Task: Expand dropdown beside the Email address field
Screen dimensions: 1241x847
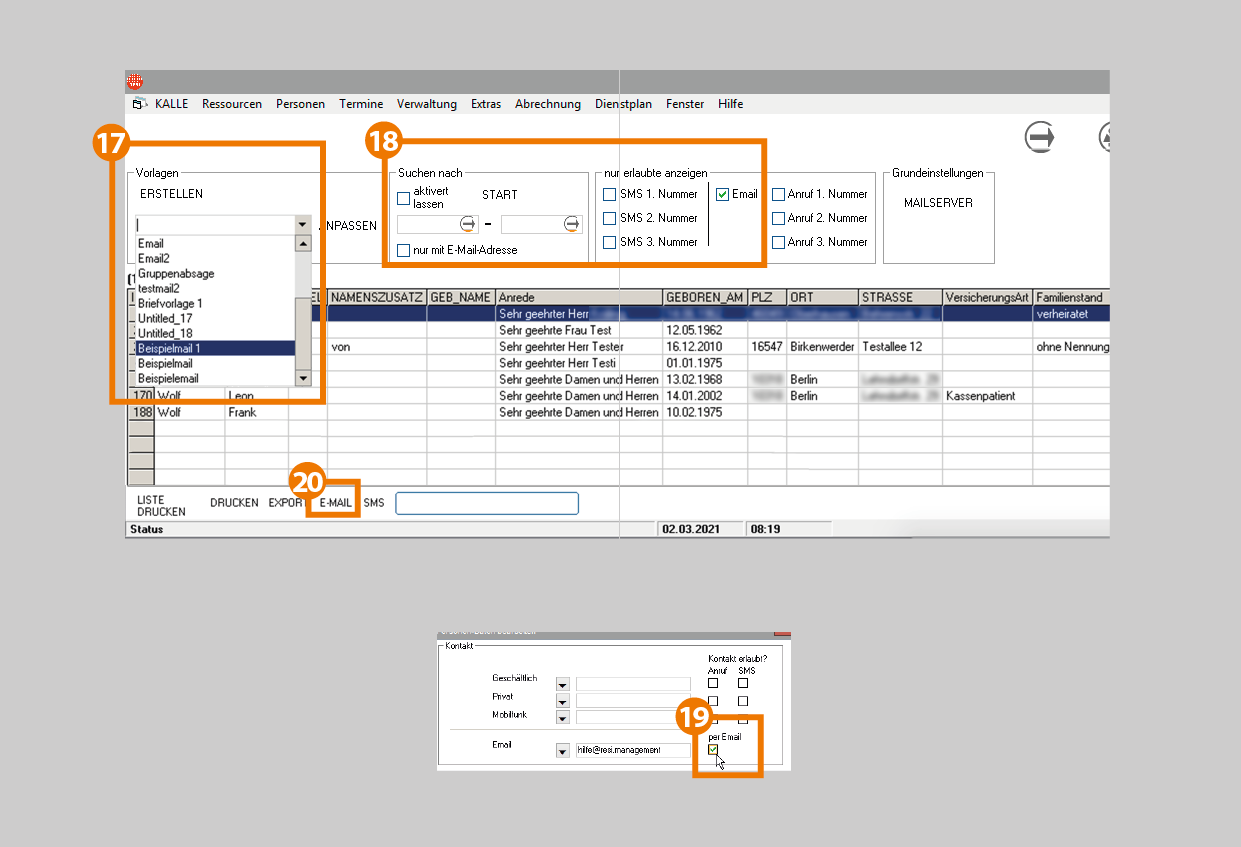Action: [562, 750]
